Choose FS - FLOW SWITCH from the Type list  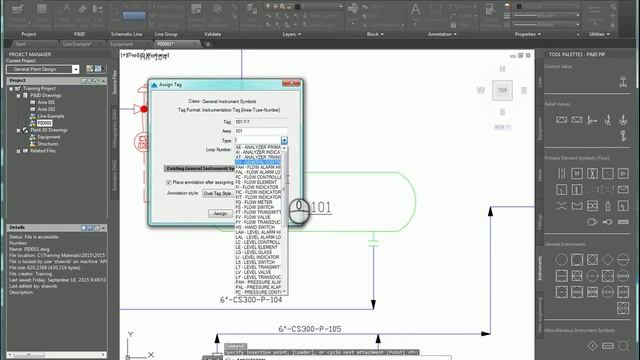pos(258,207)
